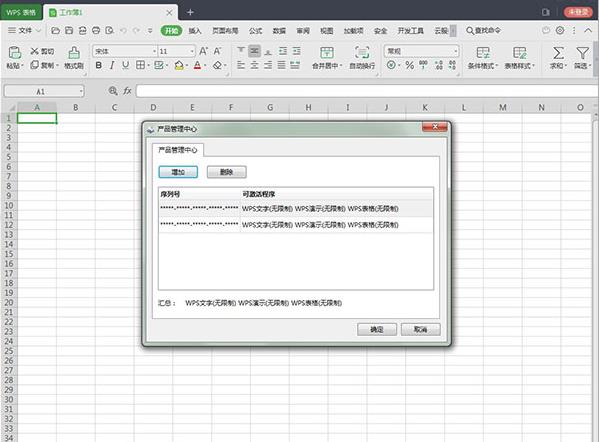Open the font name dropdown
The image size is (599, 442).
pyautogui.click(x=154, y=51)
